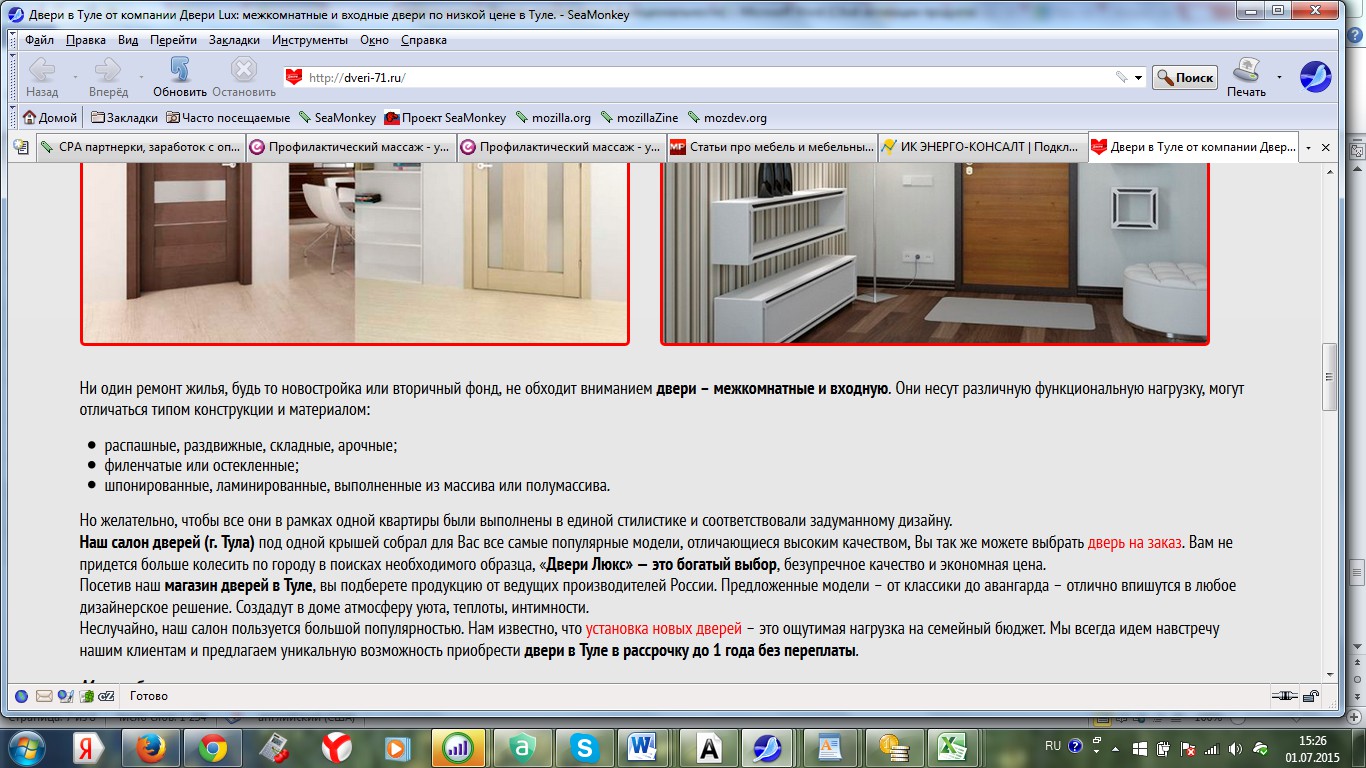The height and width of the screenshot is (768, 1366).
Task: Click the security padlock status icon
Action: [x=1311, y=696]
